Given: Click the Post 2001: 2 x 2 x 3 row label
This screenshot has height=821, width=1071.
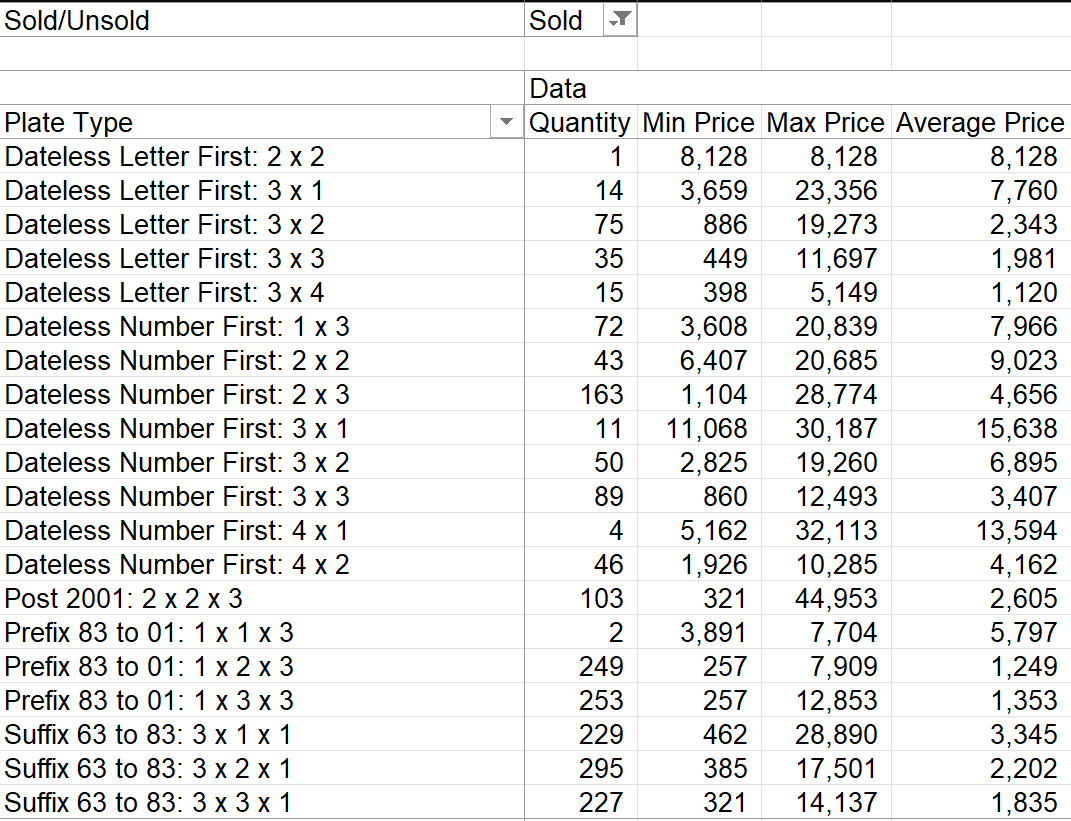Looking at the screenshot, I should tap(123, 599).
